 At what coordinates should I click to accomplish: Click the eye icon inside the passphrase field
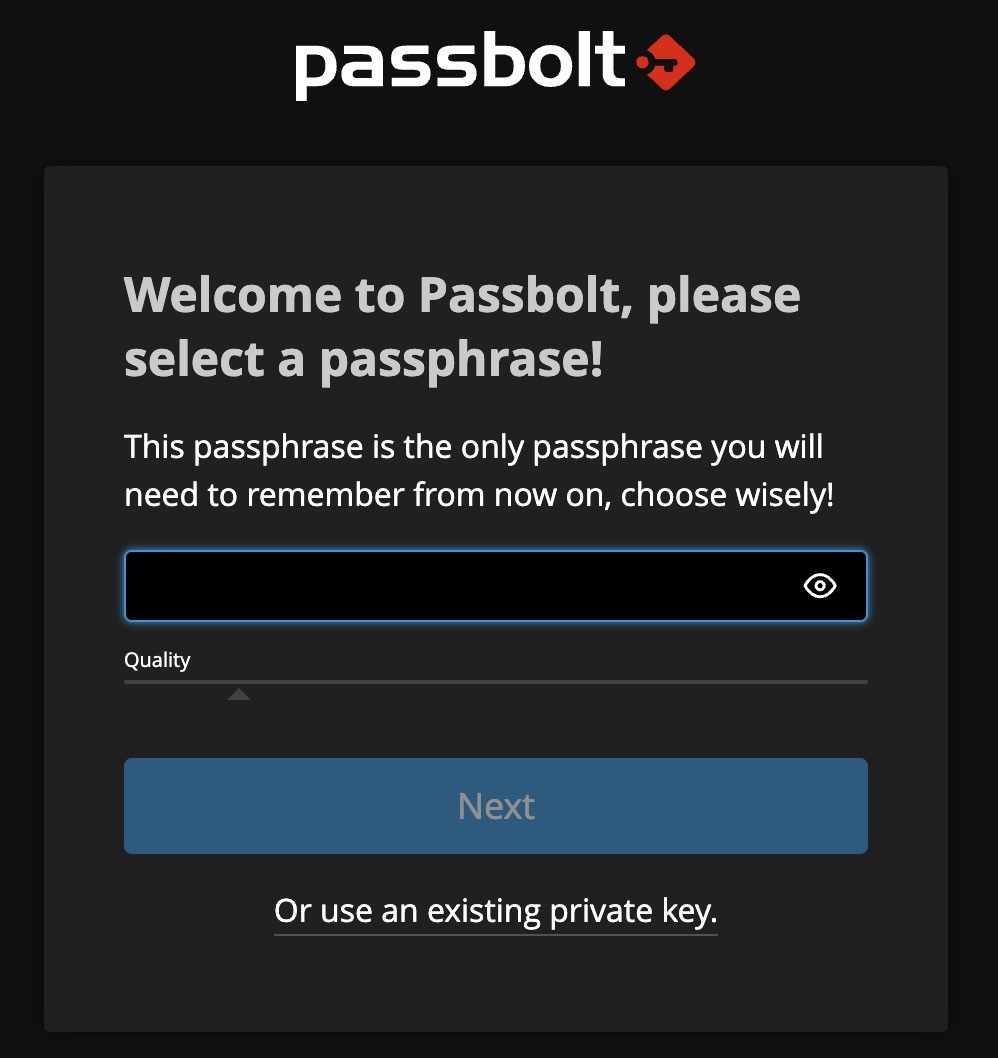point(820,586)
